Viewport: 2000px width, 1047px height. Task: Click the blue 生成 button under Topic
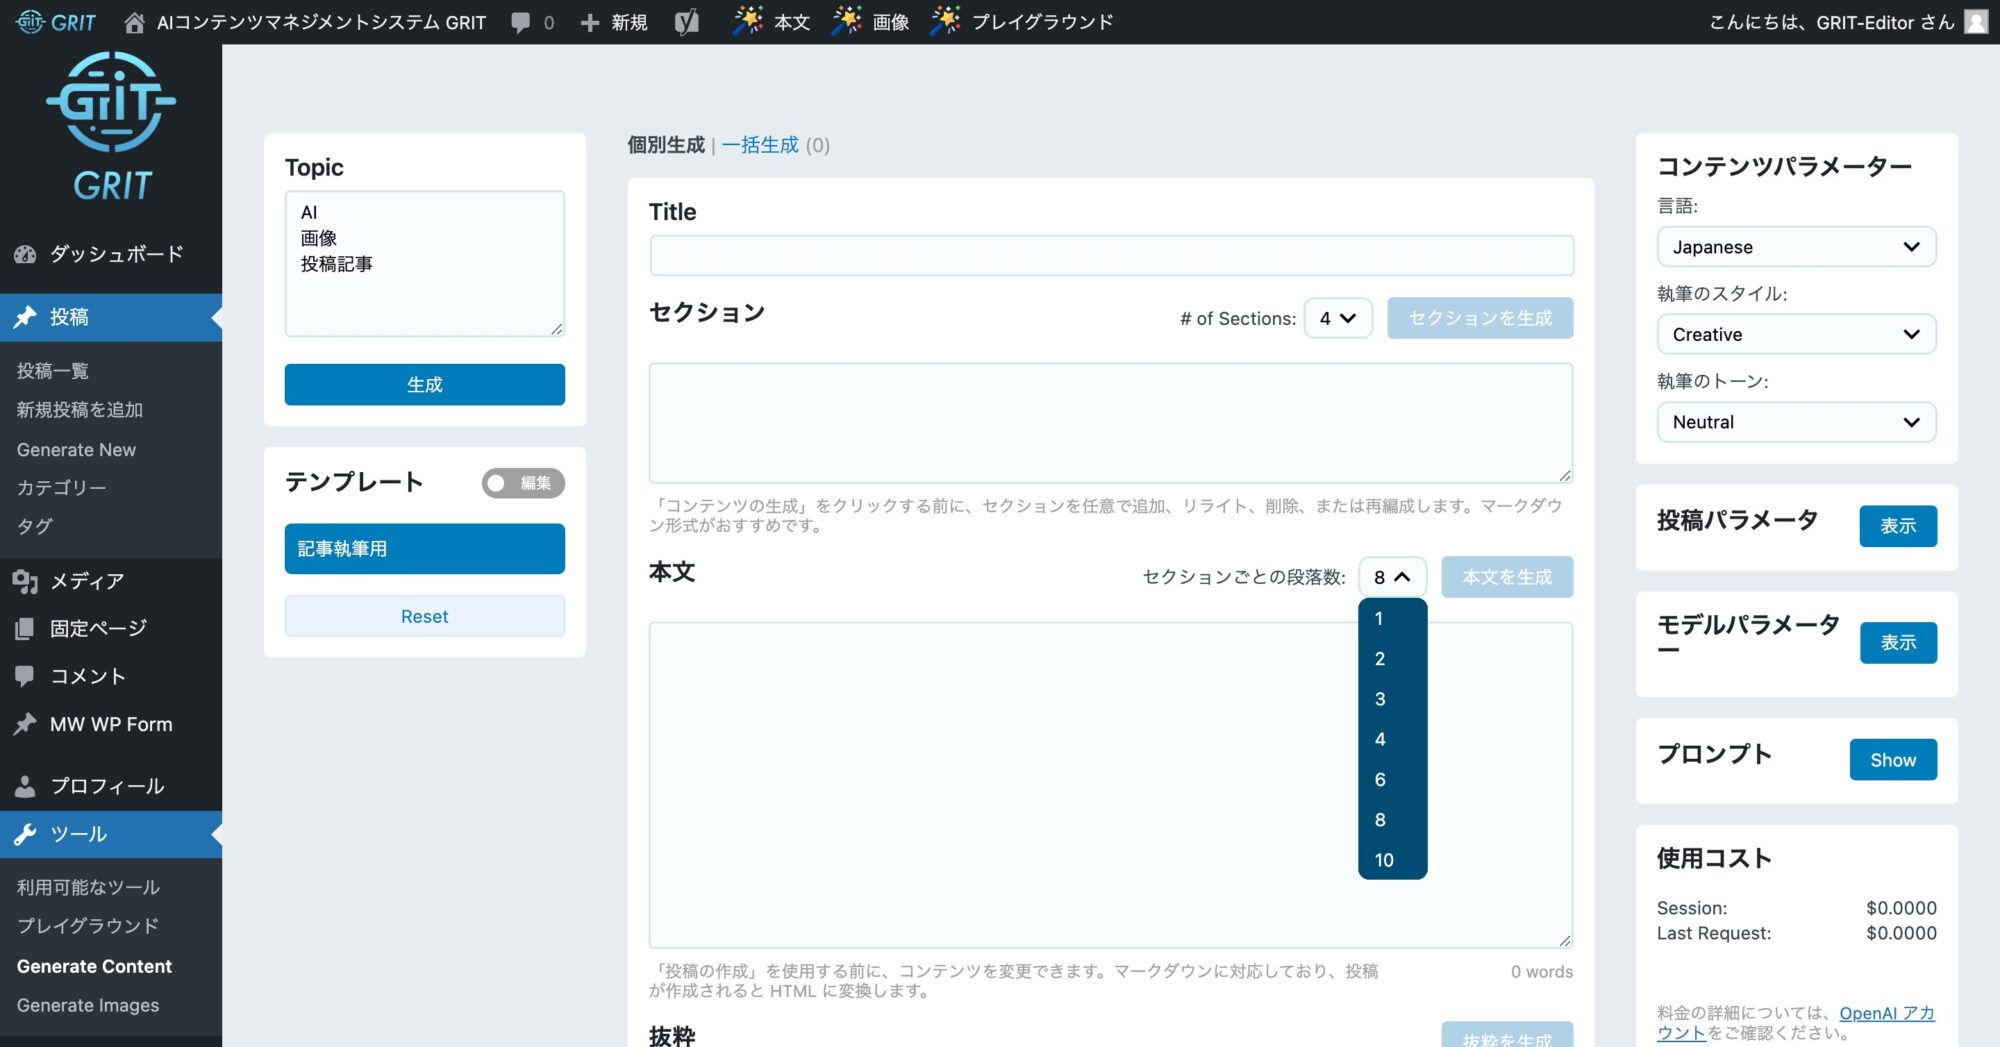(x=424, y=385)
